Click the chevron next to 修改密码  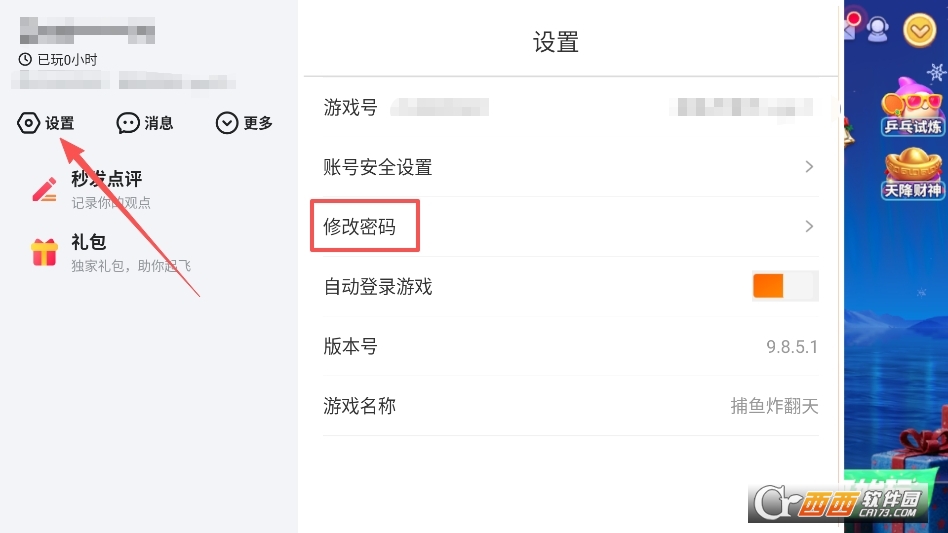tap(809, 227)
